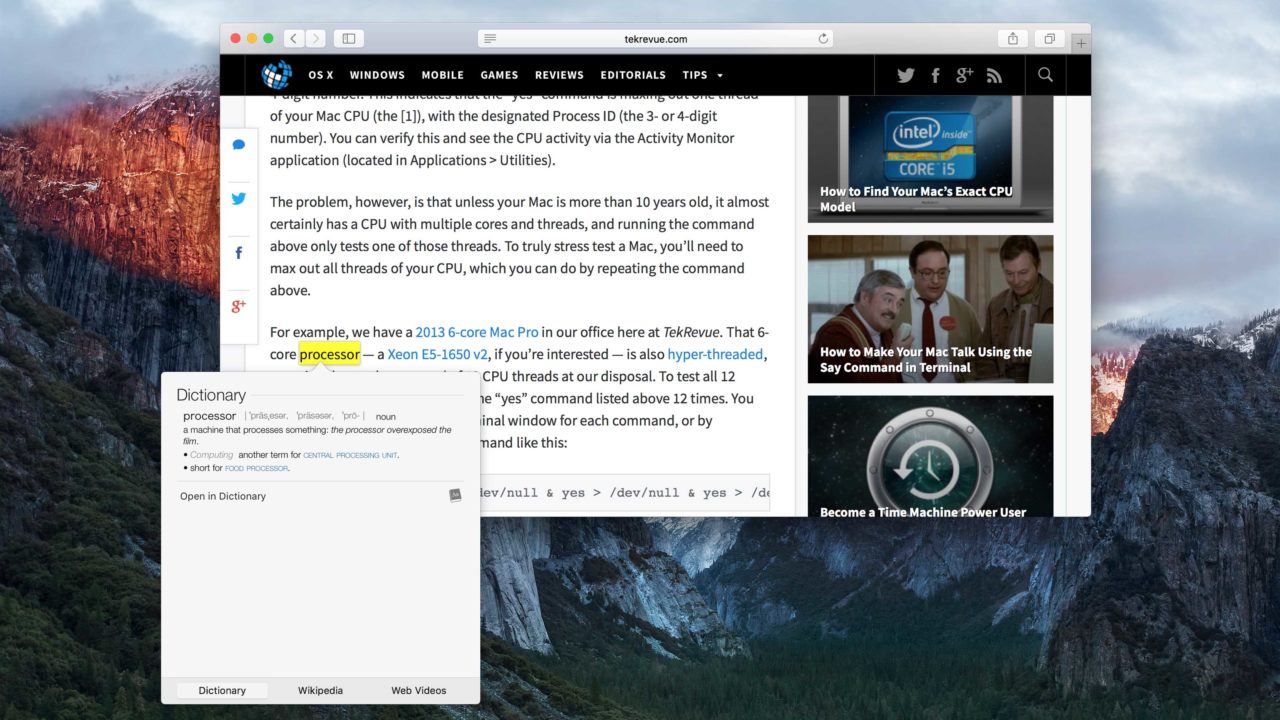Click Open in Dictionary
This screenshot has height=720, width=1280.
223,496
